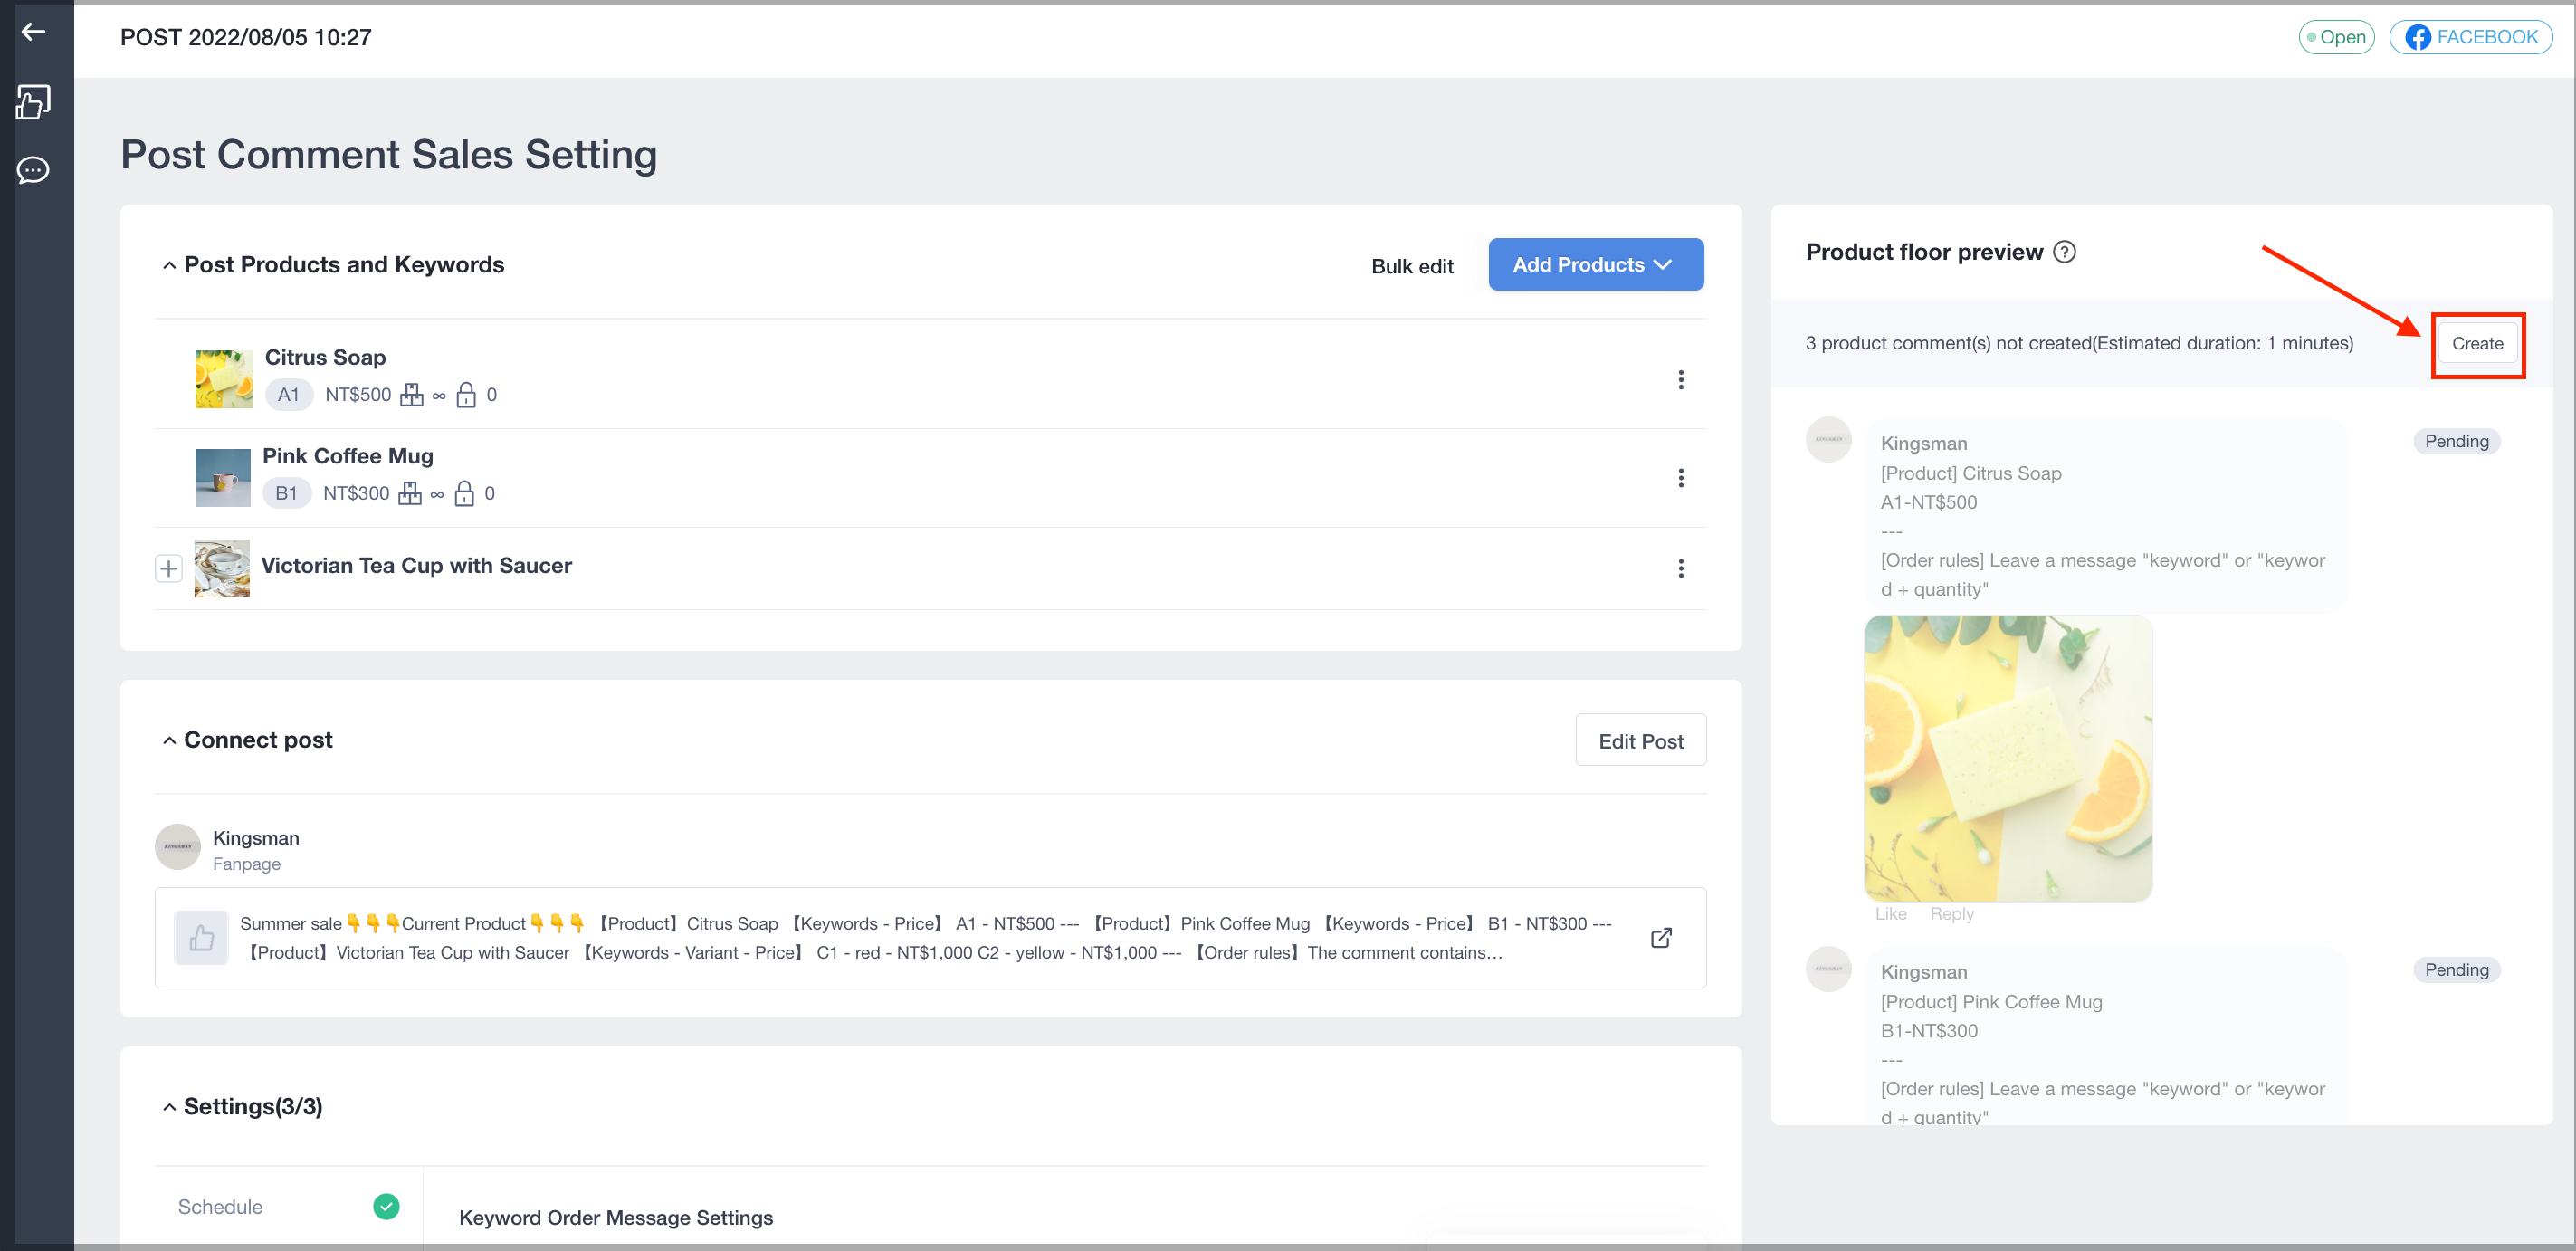
Task: Click the NT$500 price for Citrus Soap
Action: pos(358,395)
